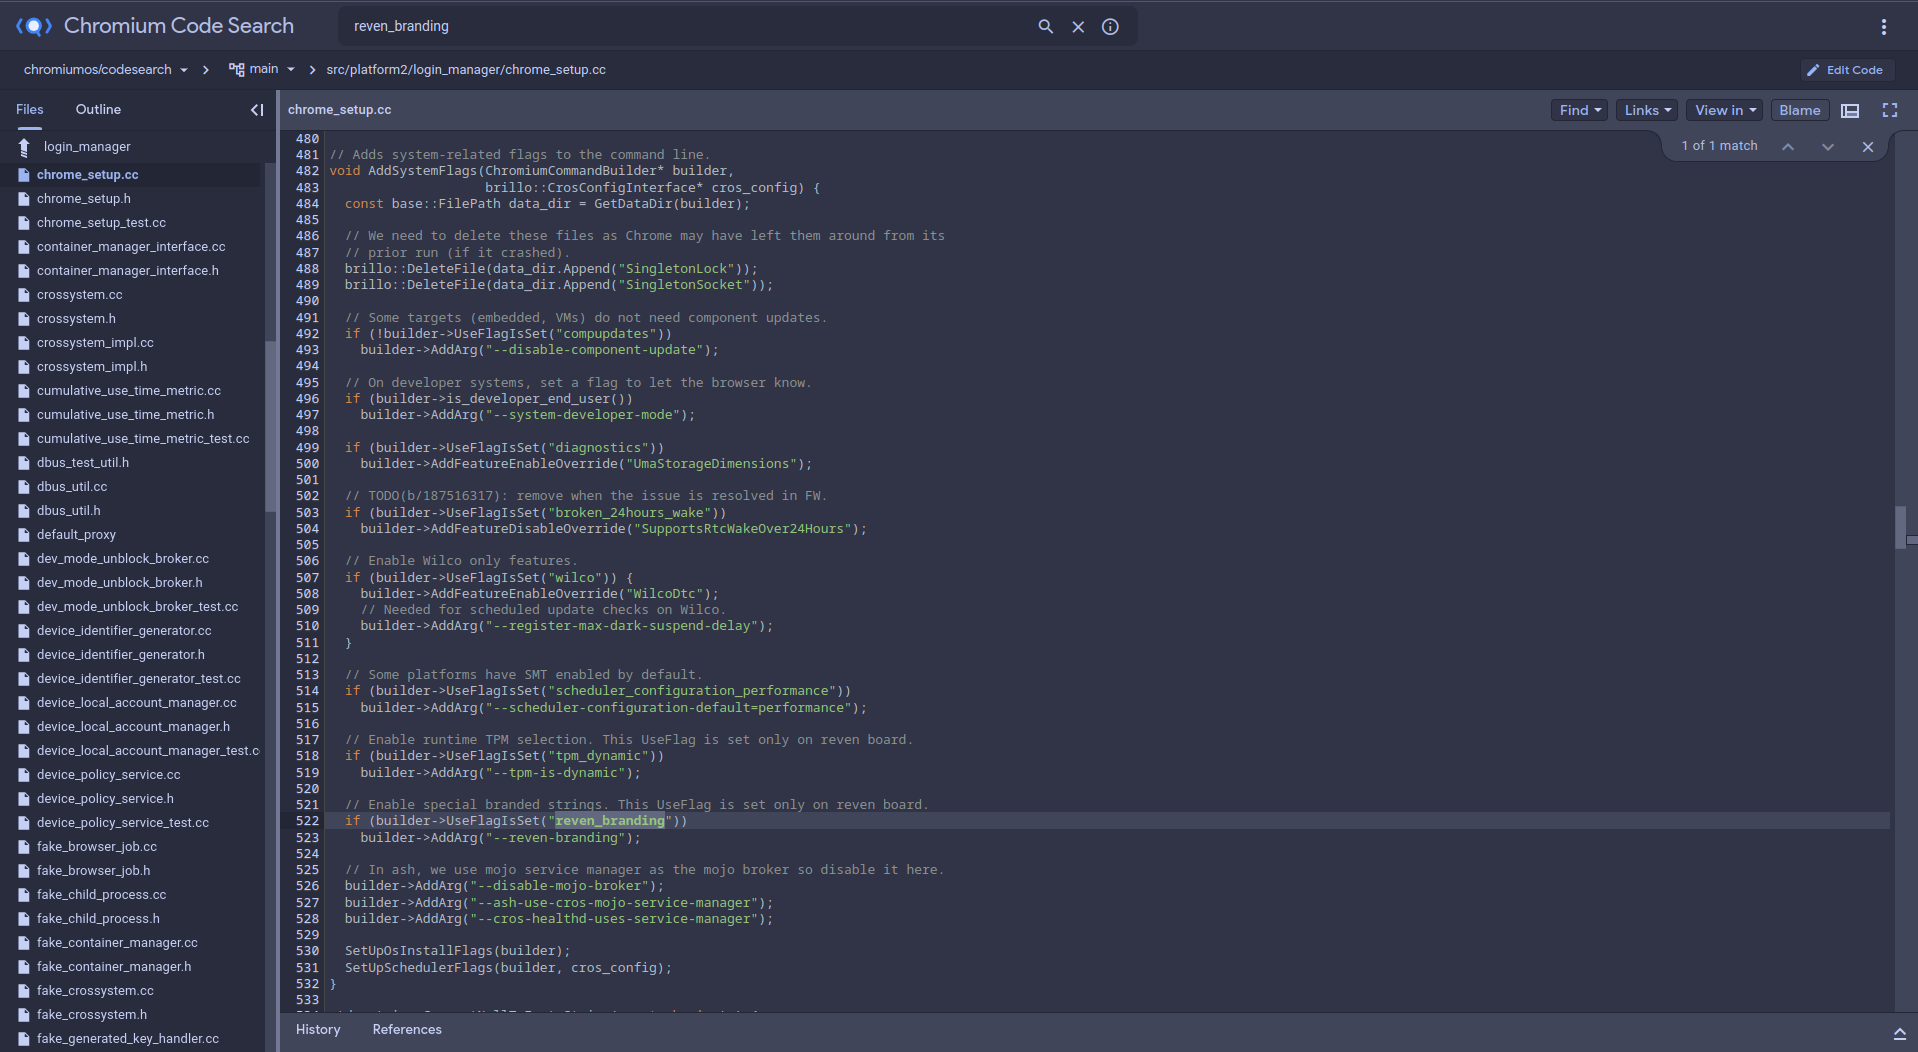This screenshot has width=1918, height=1052.
Task: Open device_policy_service.cc file
Action: [x=109, y=775]
